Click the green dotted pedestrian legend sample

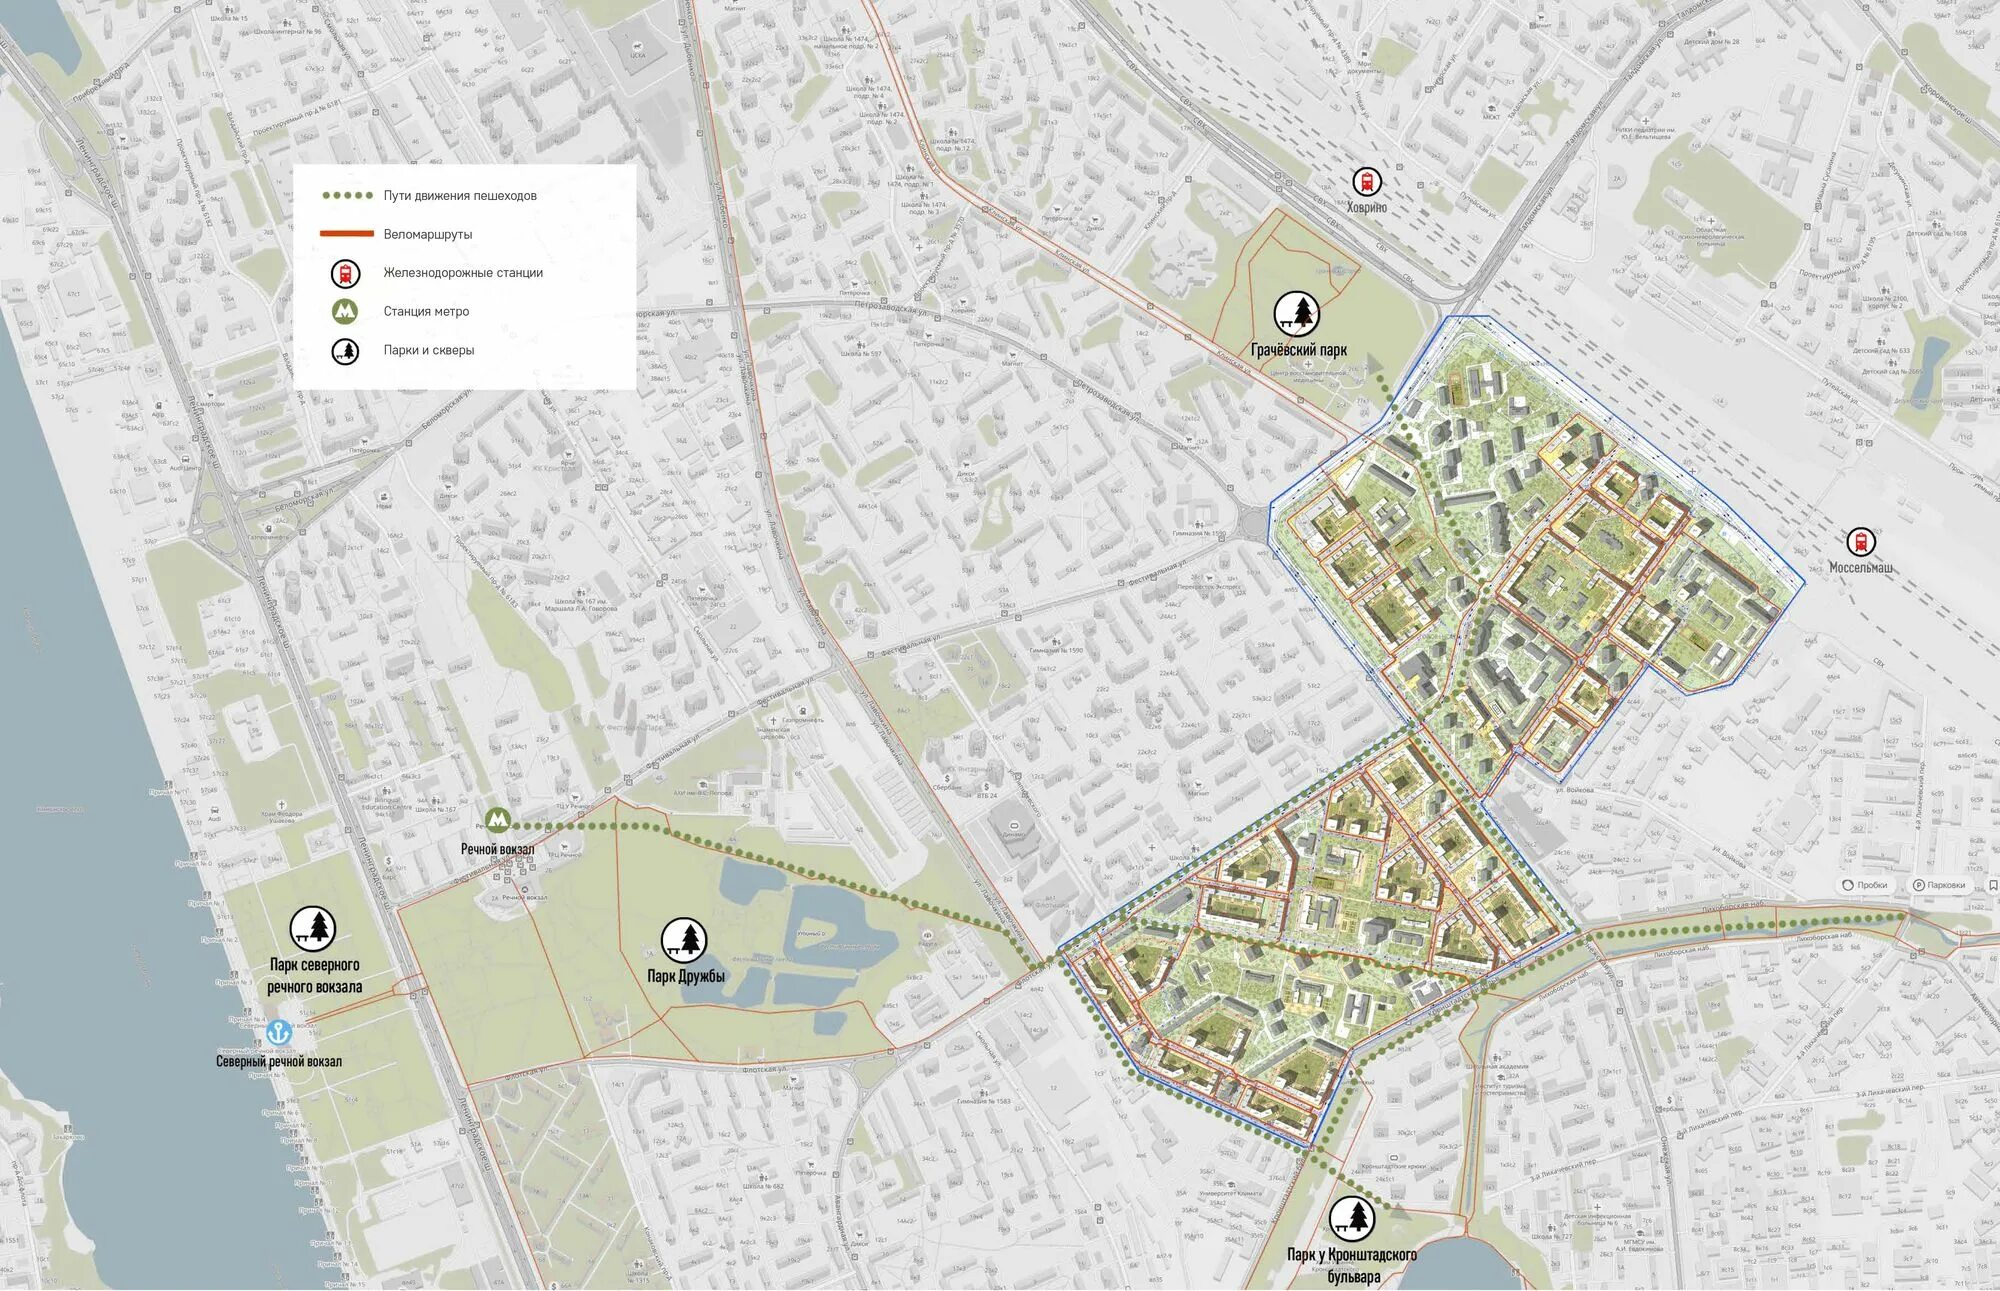coord(347,196)
